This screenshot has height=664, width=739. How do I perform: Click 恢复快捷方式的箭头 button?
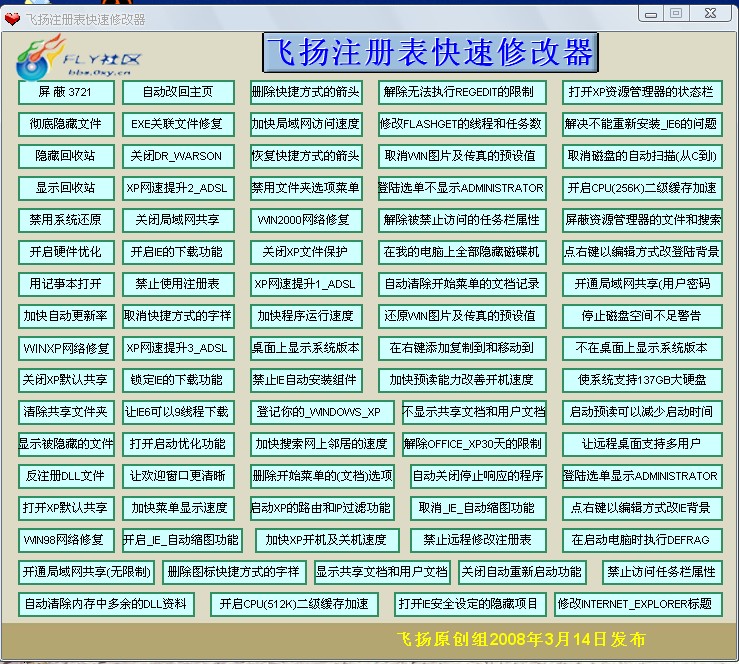pyautogui.click(x=306, y=156)
